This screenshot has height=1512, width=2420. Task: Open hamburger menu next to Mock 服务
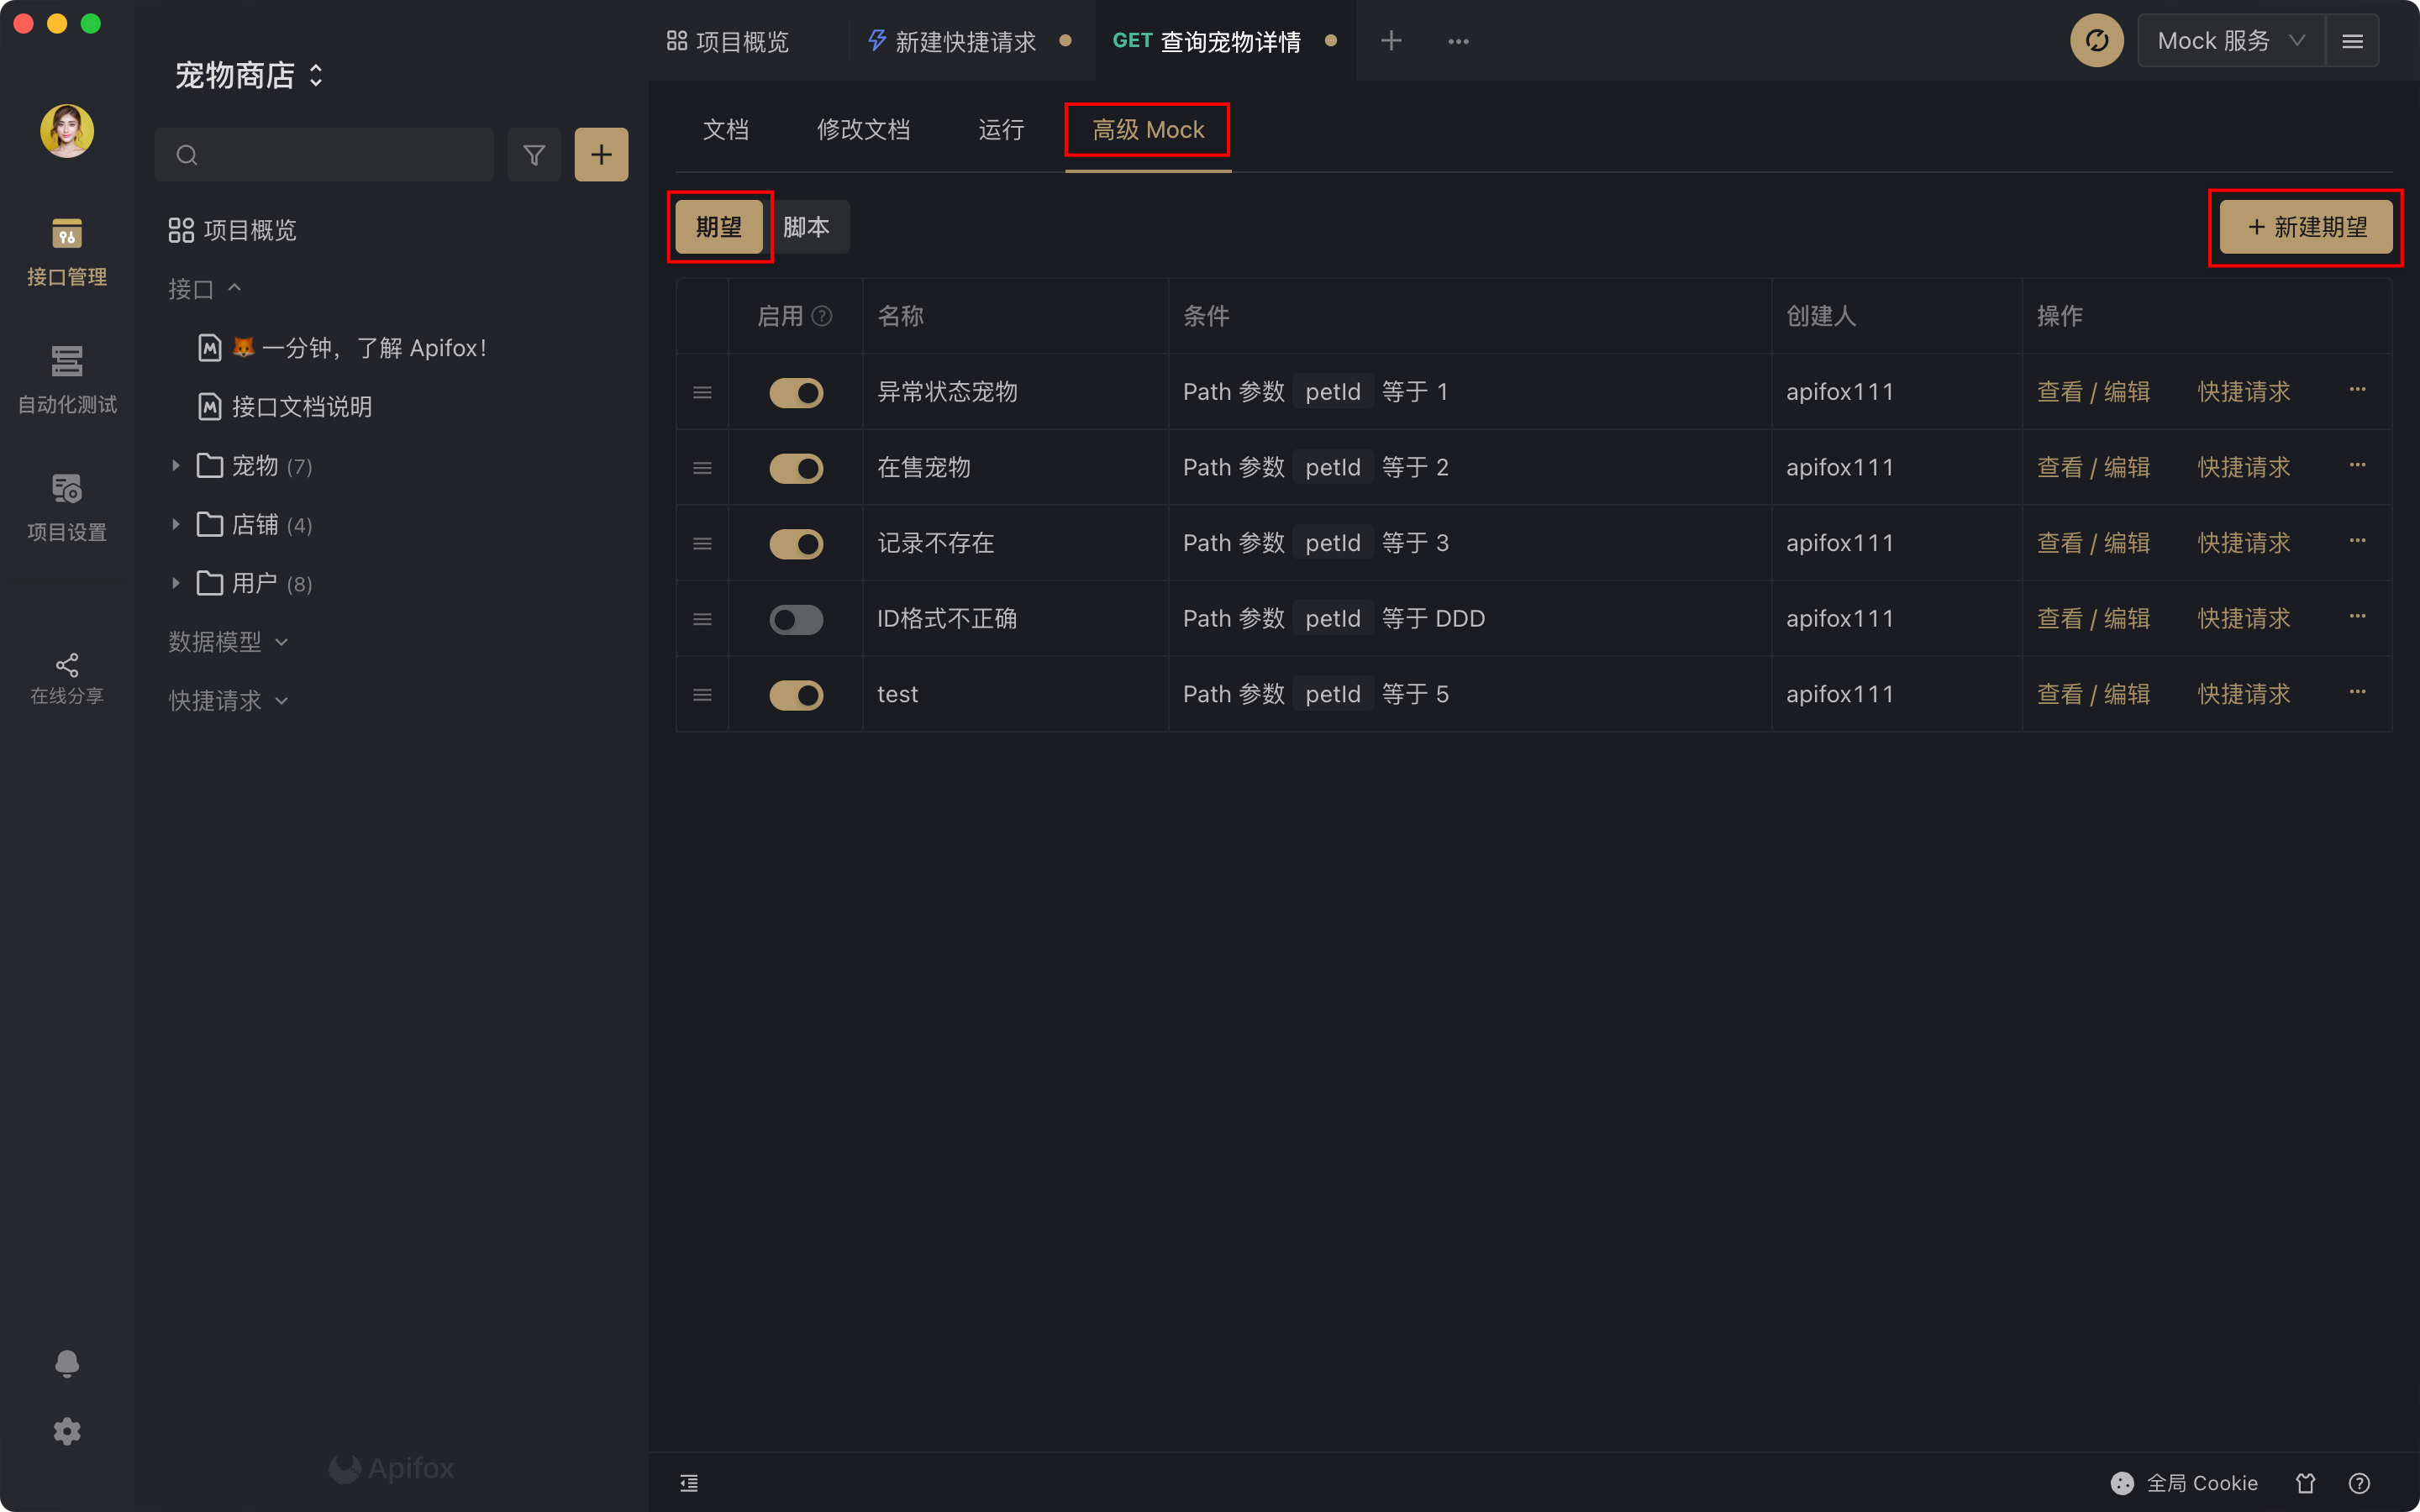pos(2352,41)
